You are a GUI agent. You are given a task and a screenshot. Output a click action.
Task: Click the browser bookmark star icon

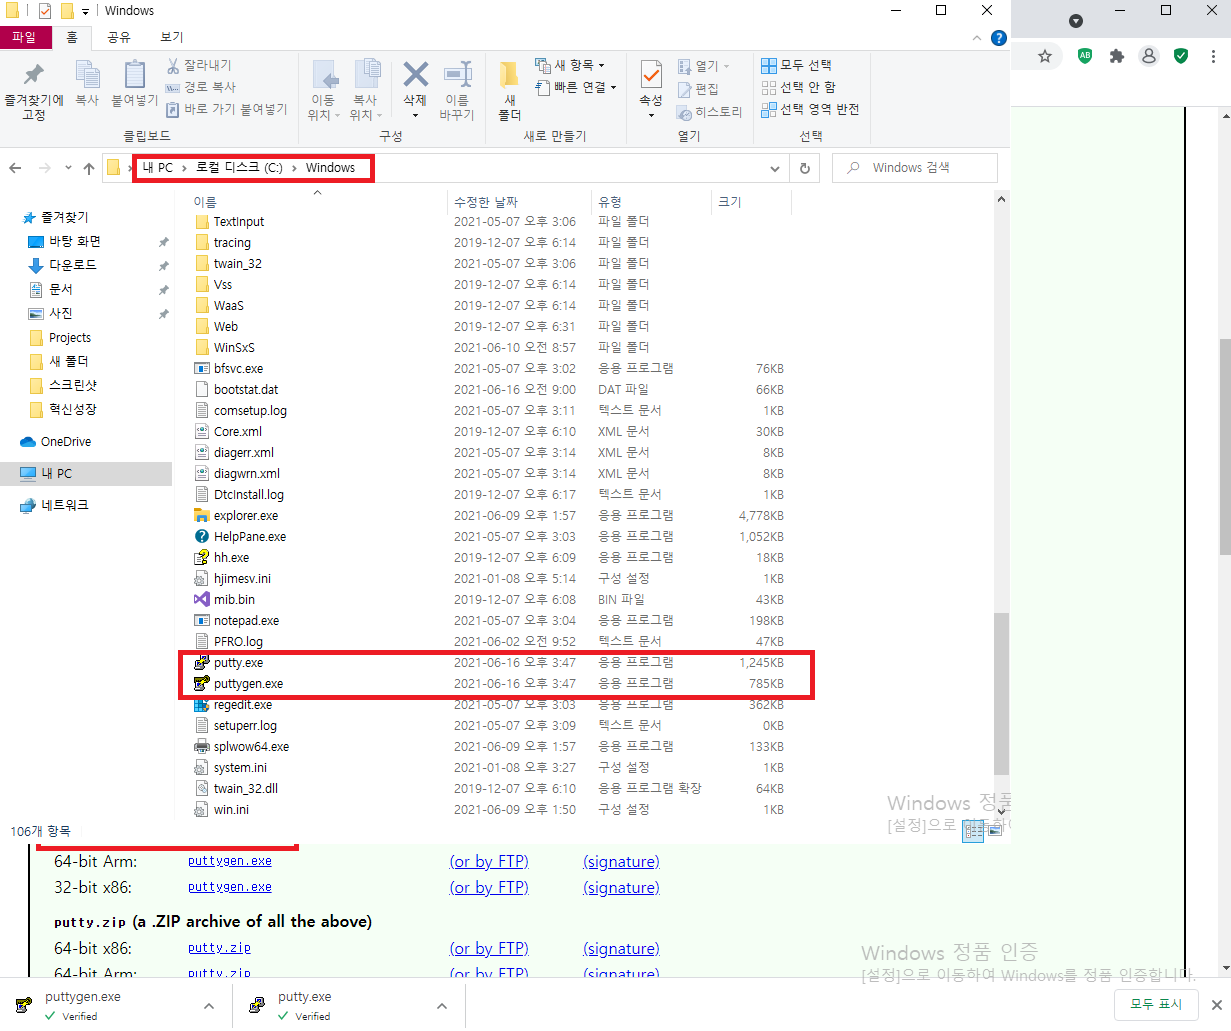tap(1045, 56)
